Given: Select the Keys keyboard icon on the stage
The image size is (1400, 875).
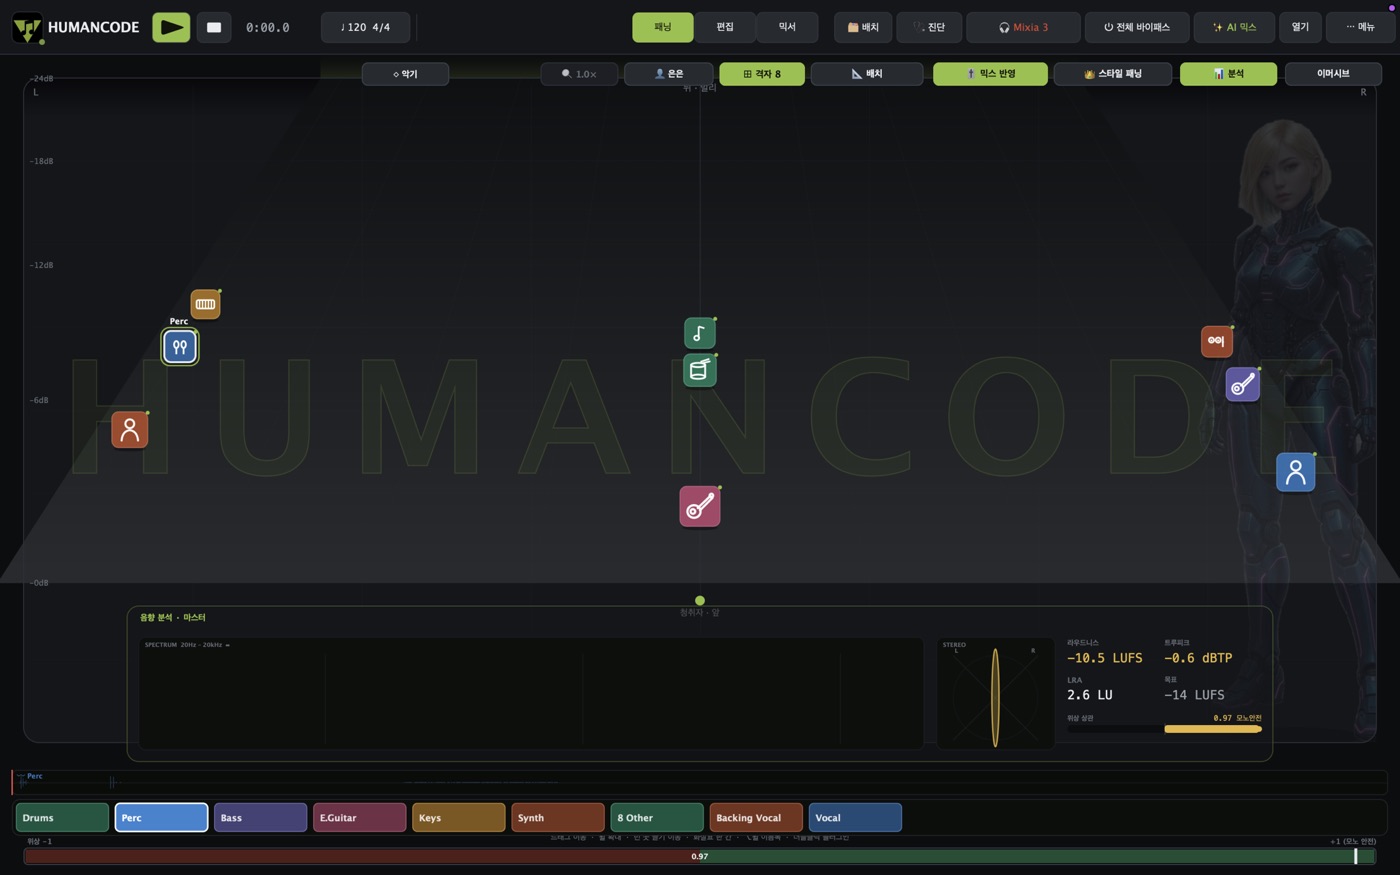Looking at the screenshot, I should point(205,304).
